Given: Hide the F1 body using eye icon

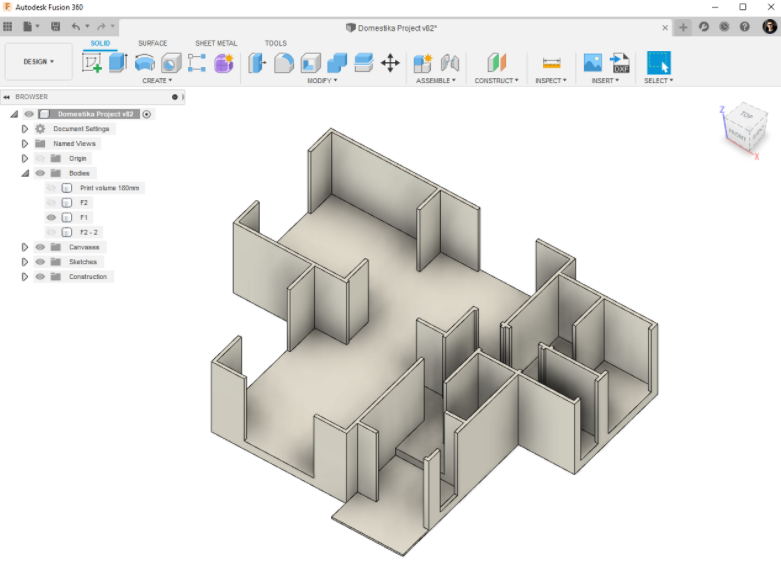Looking at the screenshot, I should [x=51, y=217].
